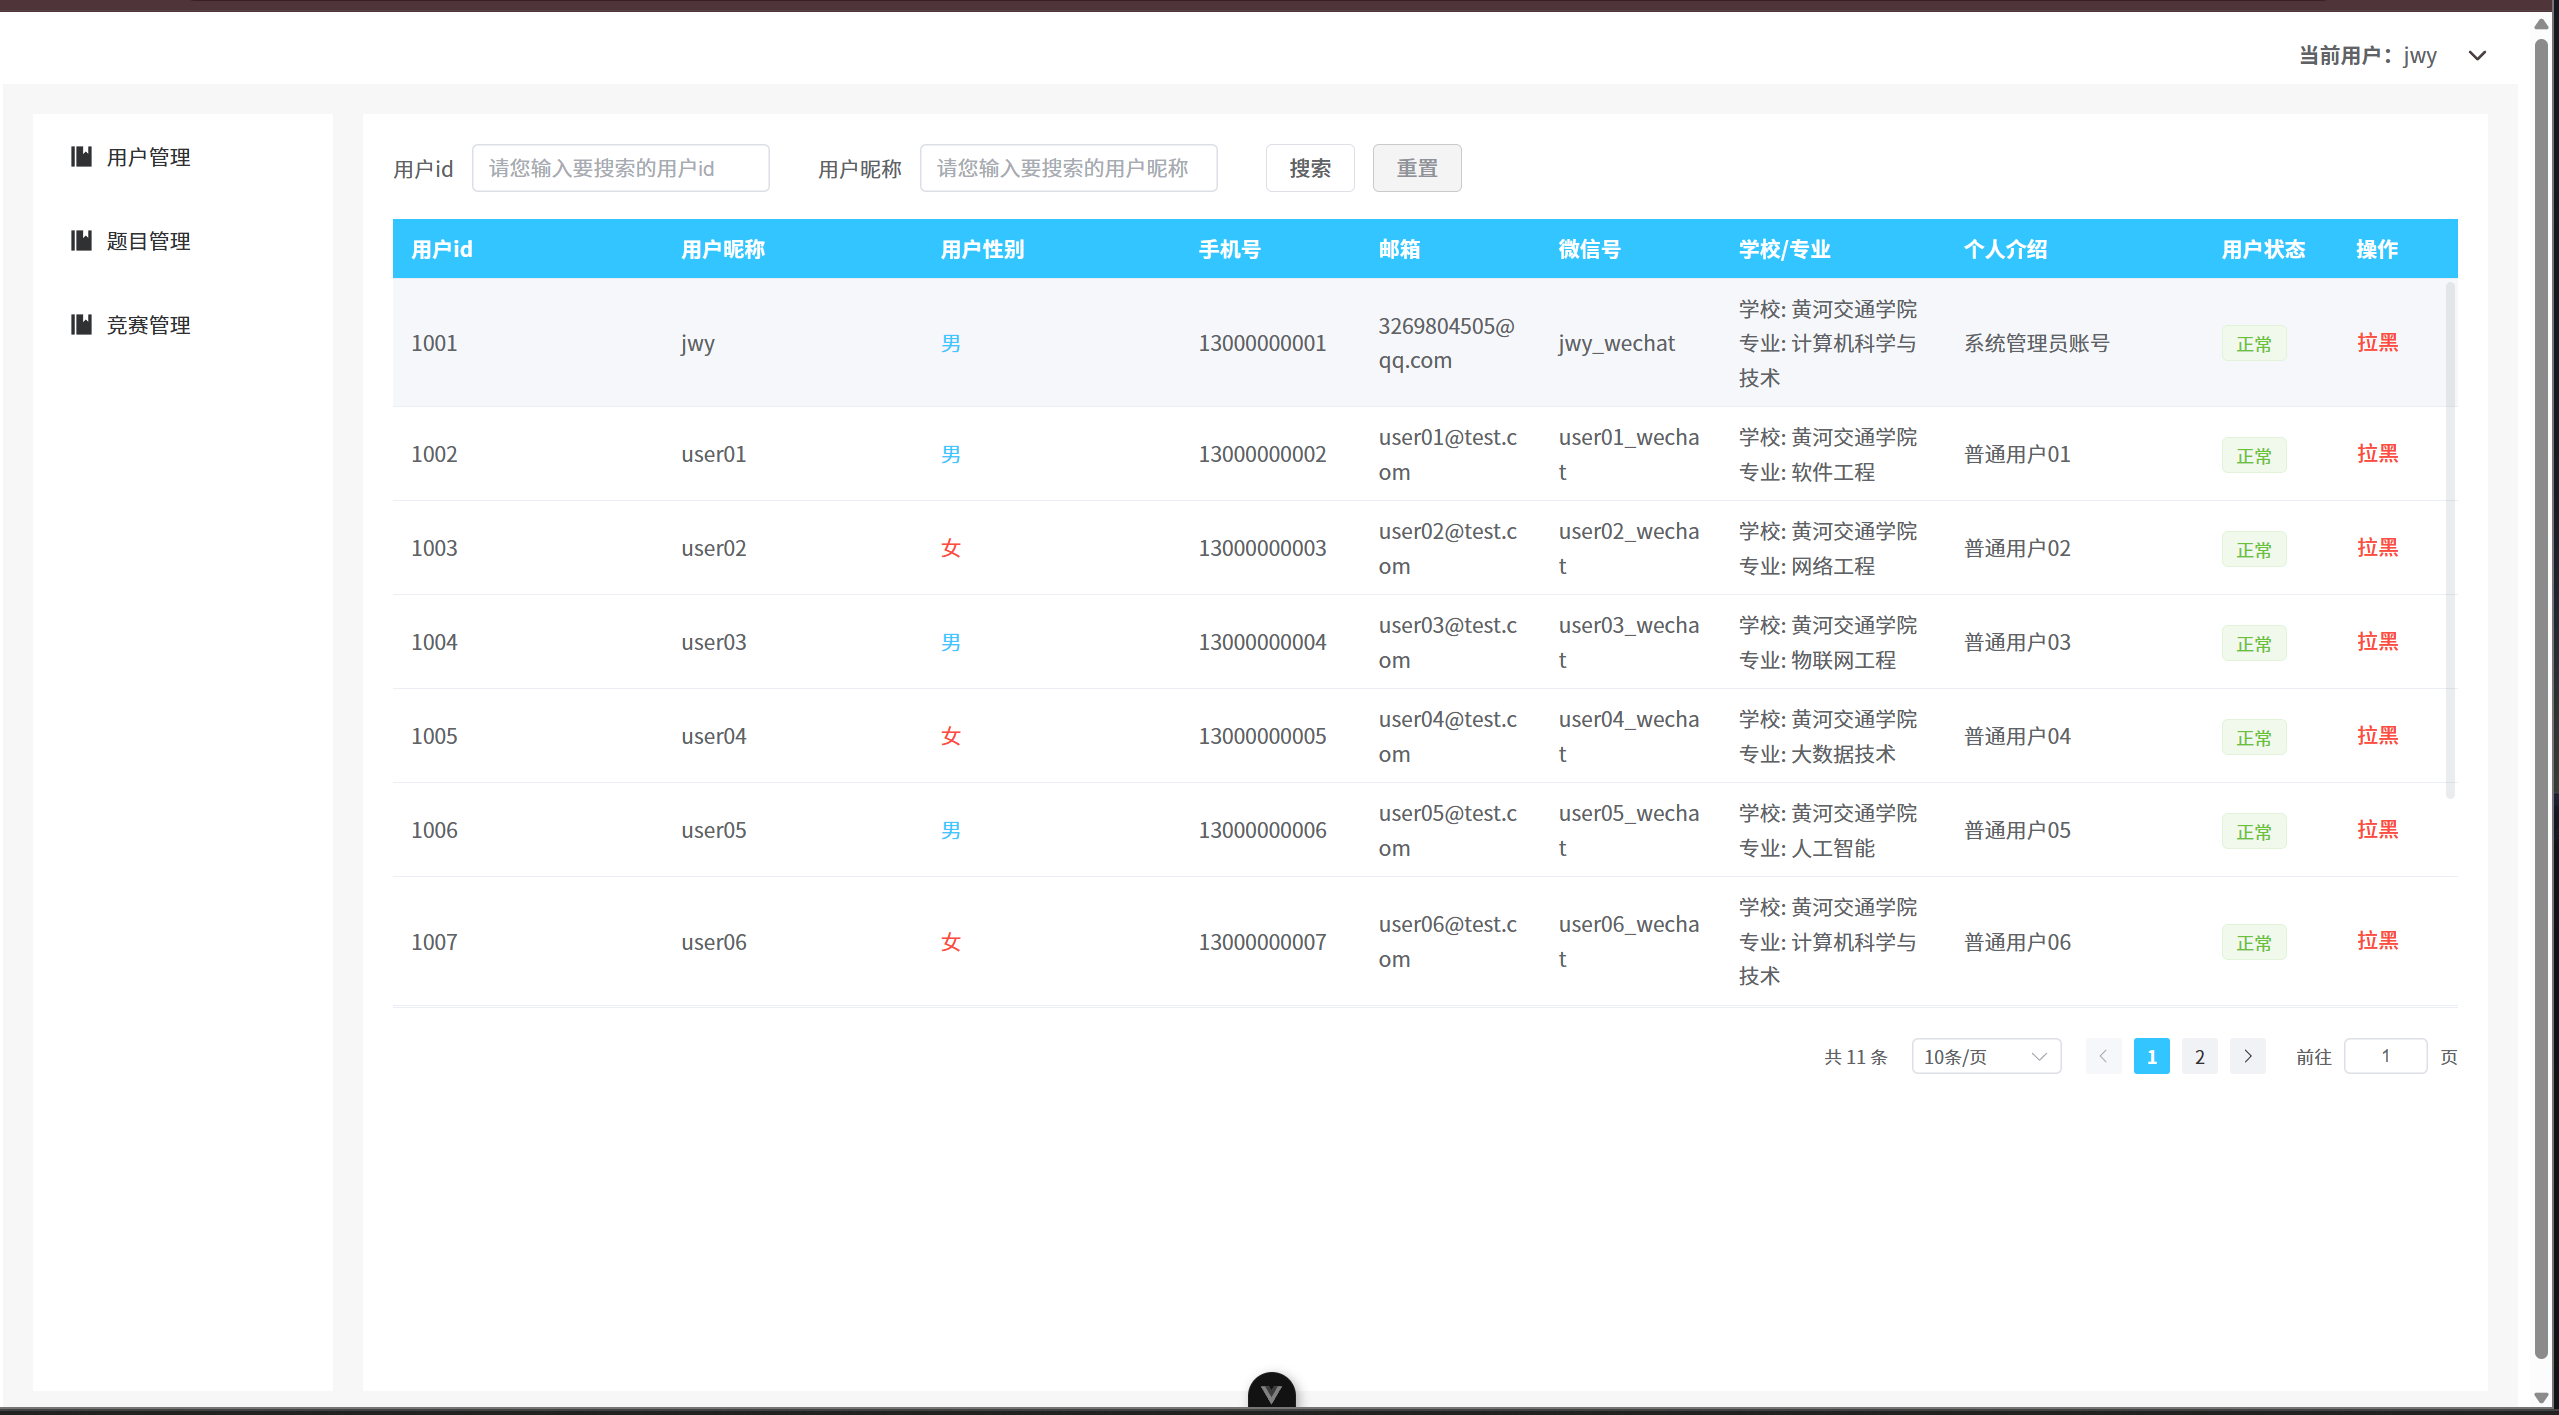
Task: Focus the 用户昵称 search input
Action: 1067,168
